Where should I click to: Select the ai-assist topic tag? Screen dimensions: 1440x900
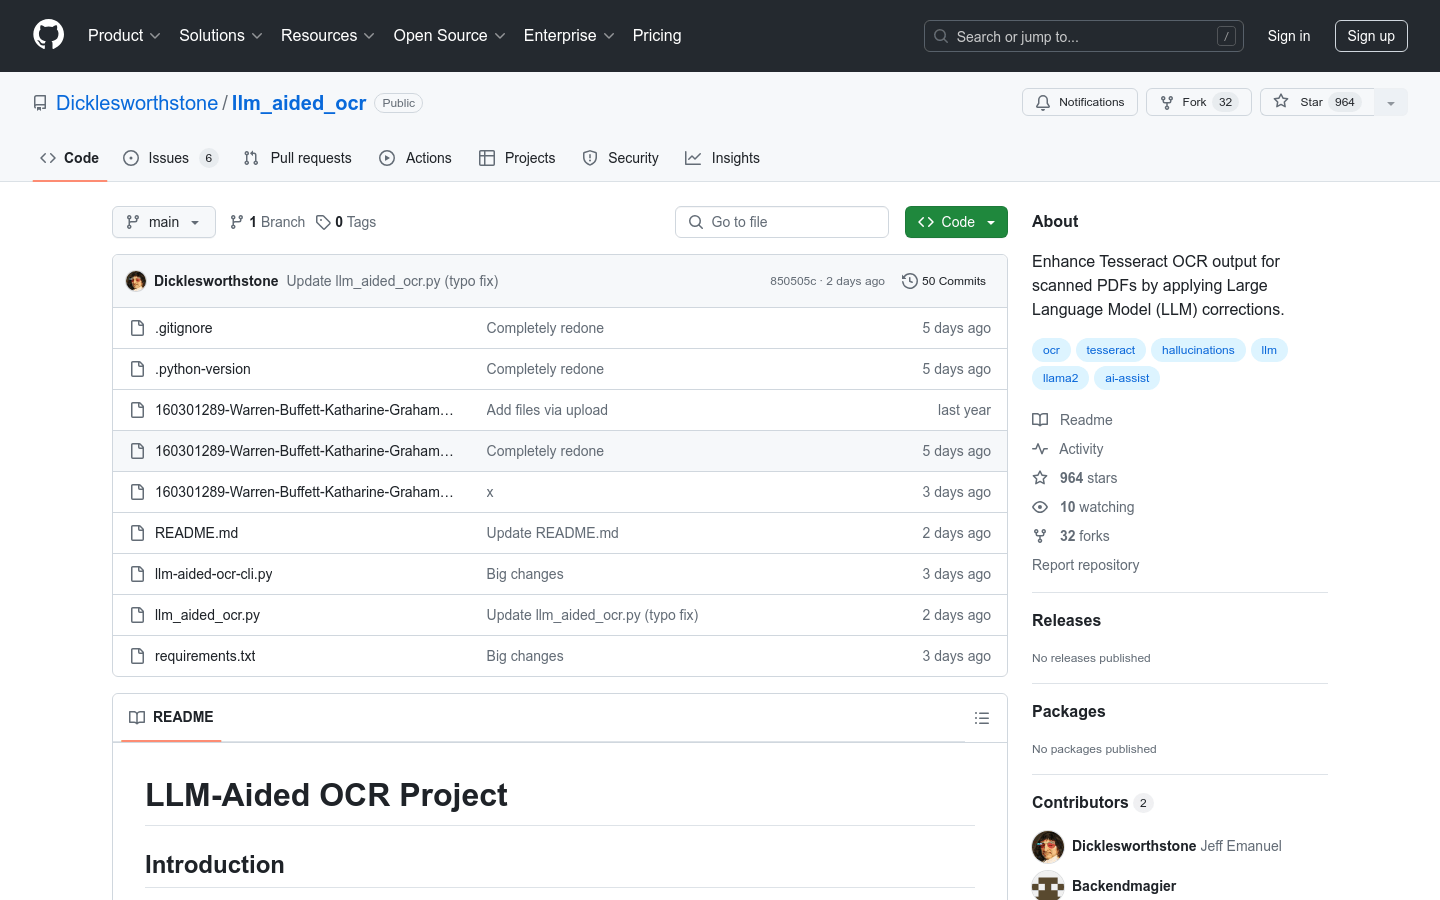[x=1127, y=378]
